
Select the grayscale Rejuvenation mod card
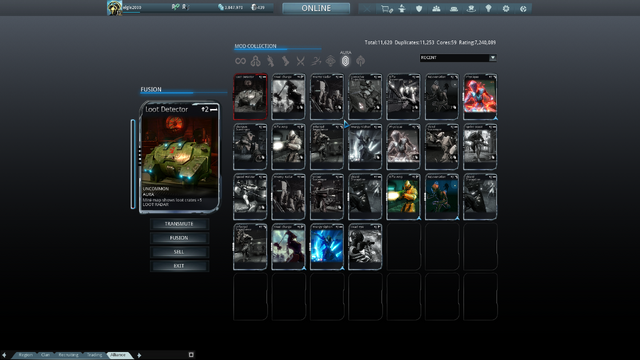442,96
